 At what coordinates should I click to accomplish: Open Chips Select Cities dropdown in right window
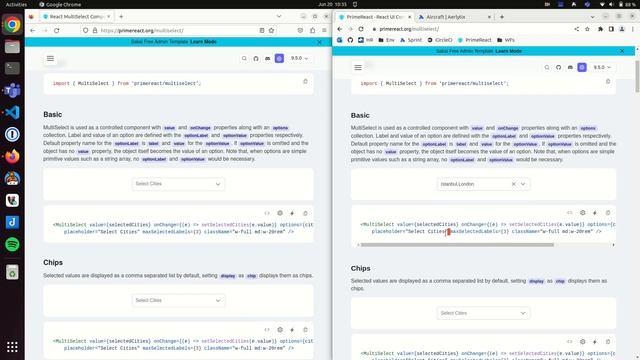pos(483,313)
